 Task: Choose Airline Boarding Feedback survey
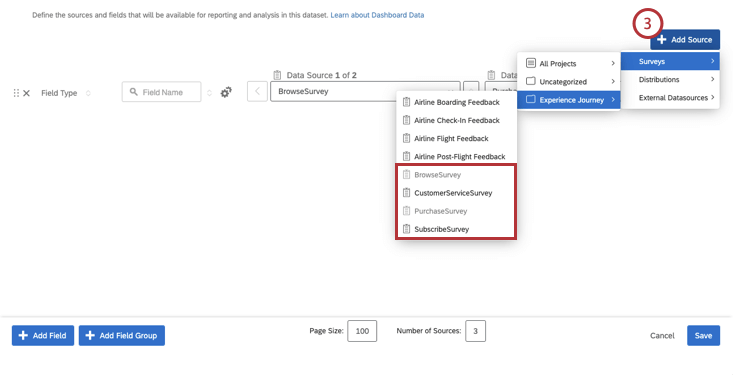tap(456, 102)
